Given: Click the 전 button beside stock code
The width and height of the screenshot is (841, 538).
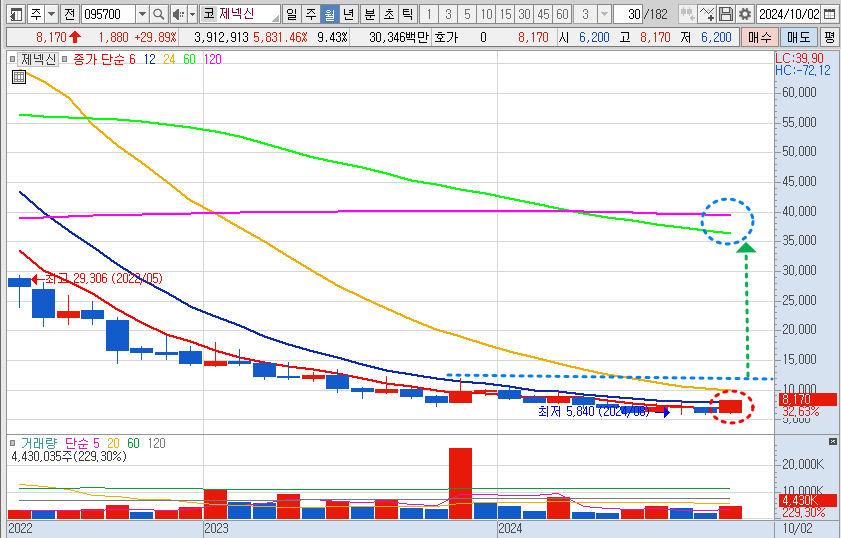Looking at the screenshot, I should click(69, 14).
